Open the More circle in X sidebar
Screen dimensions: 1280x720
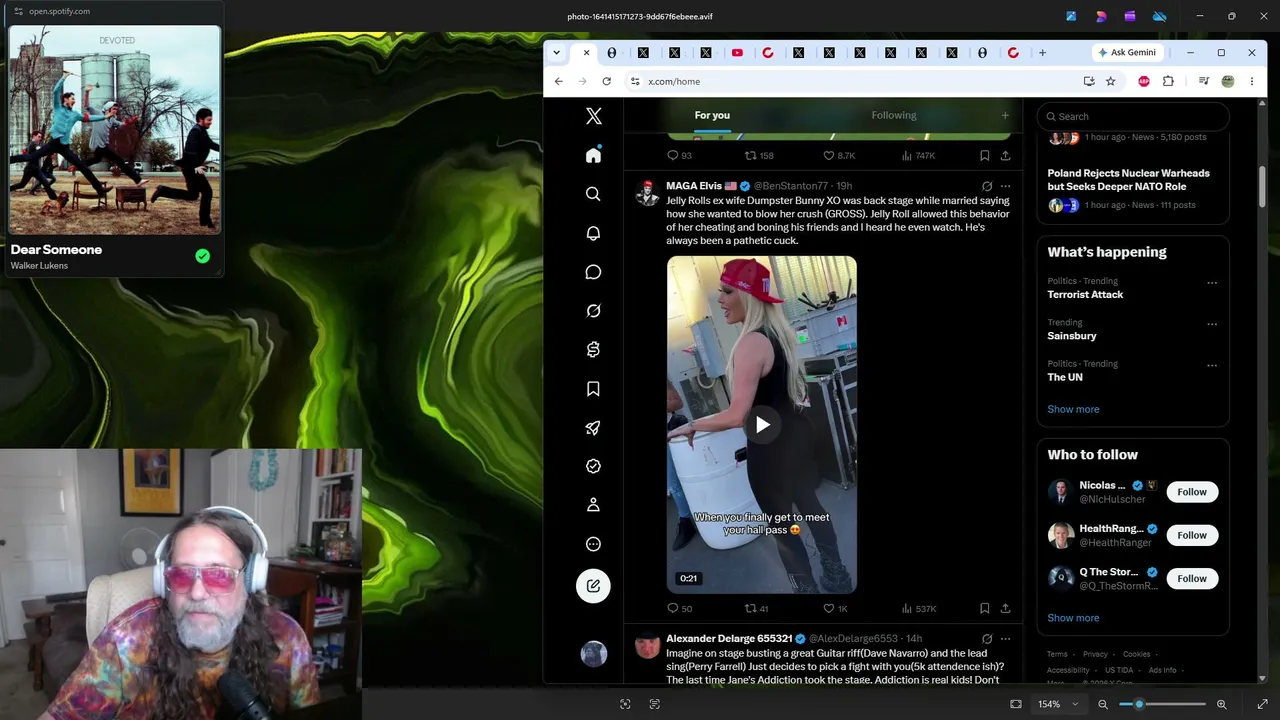coord(593,544)
